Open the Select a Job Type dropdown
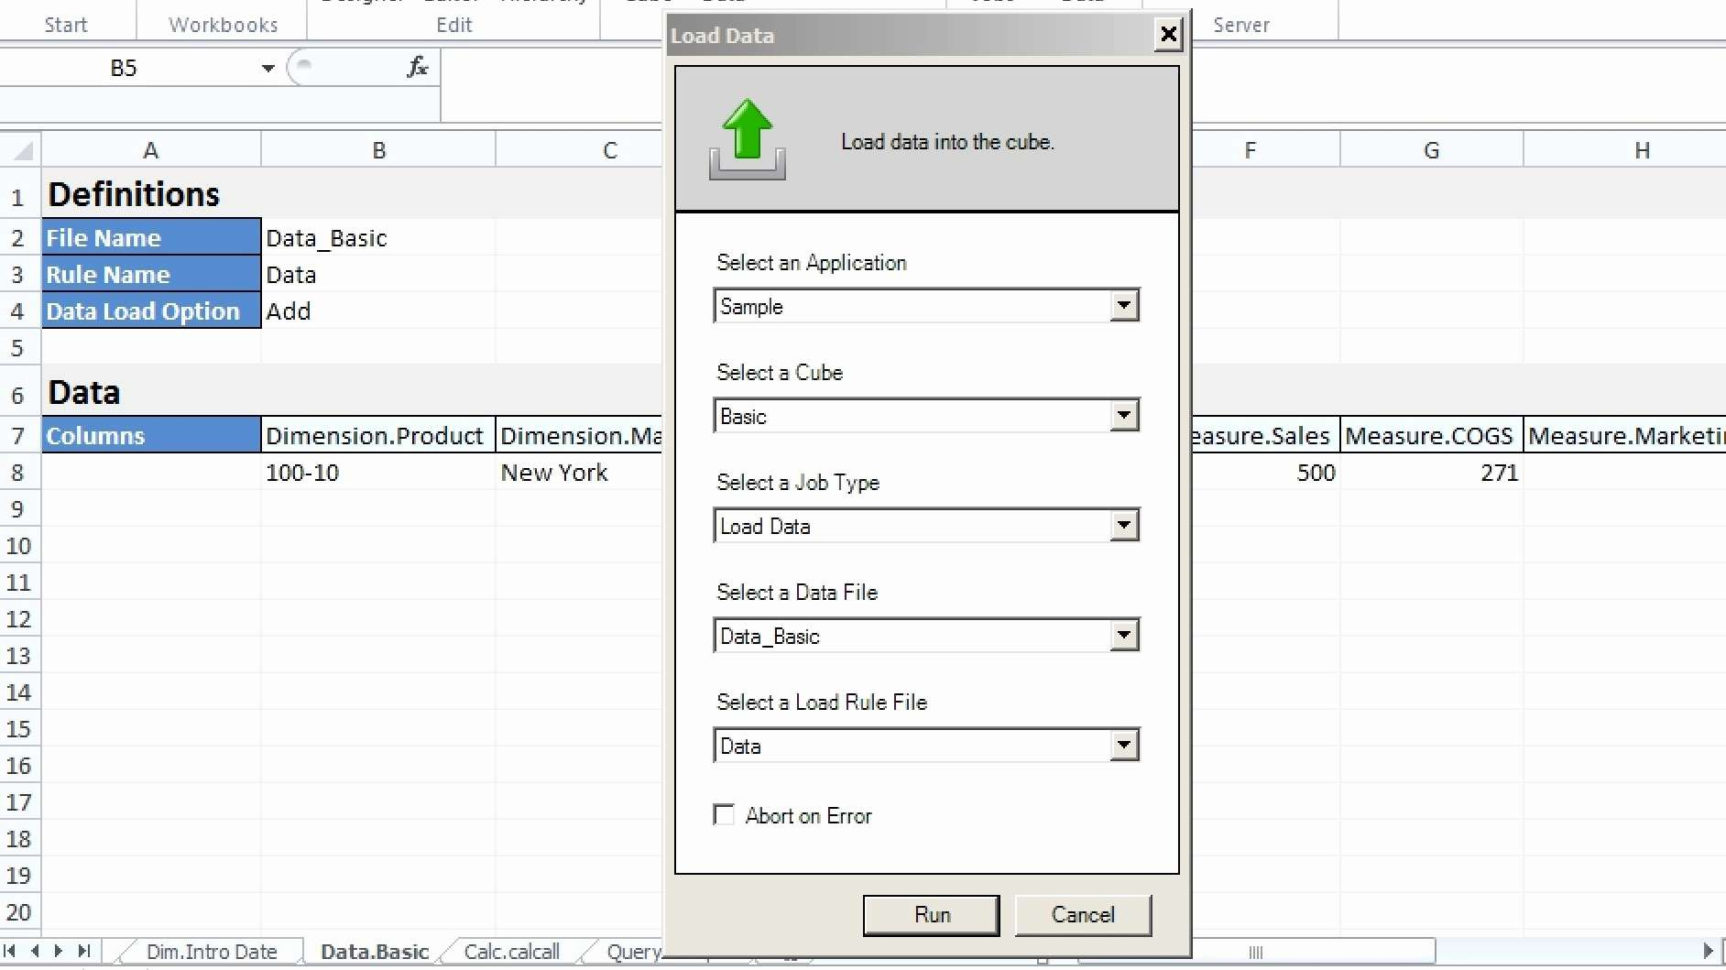Screen dimensions: 1726x970 (1124, 525)
